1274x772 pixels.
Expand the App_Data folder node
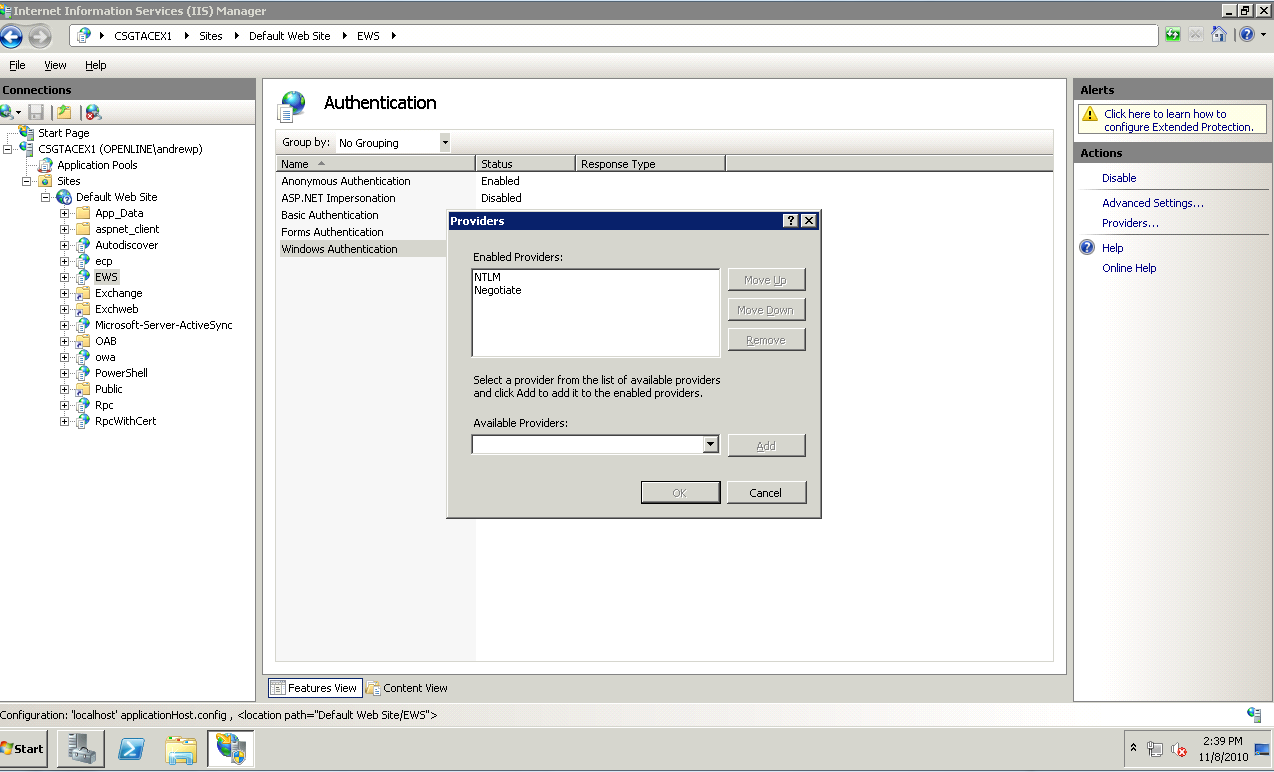click(x=65, y=213)
